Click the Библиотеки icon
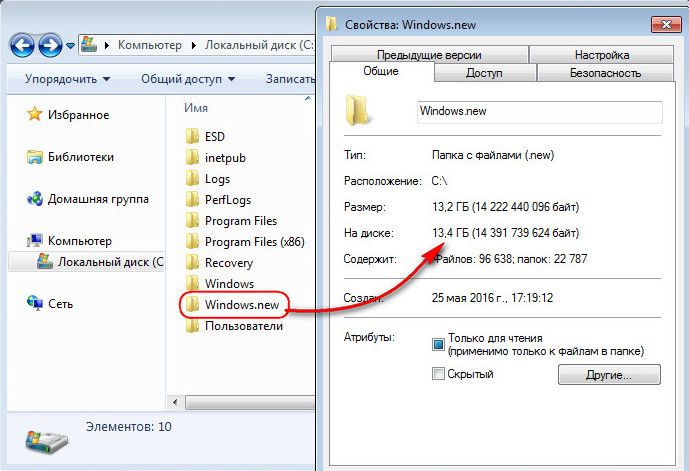 (x=34, y=156)
